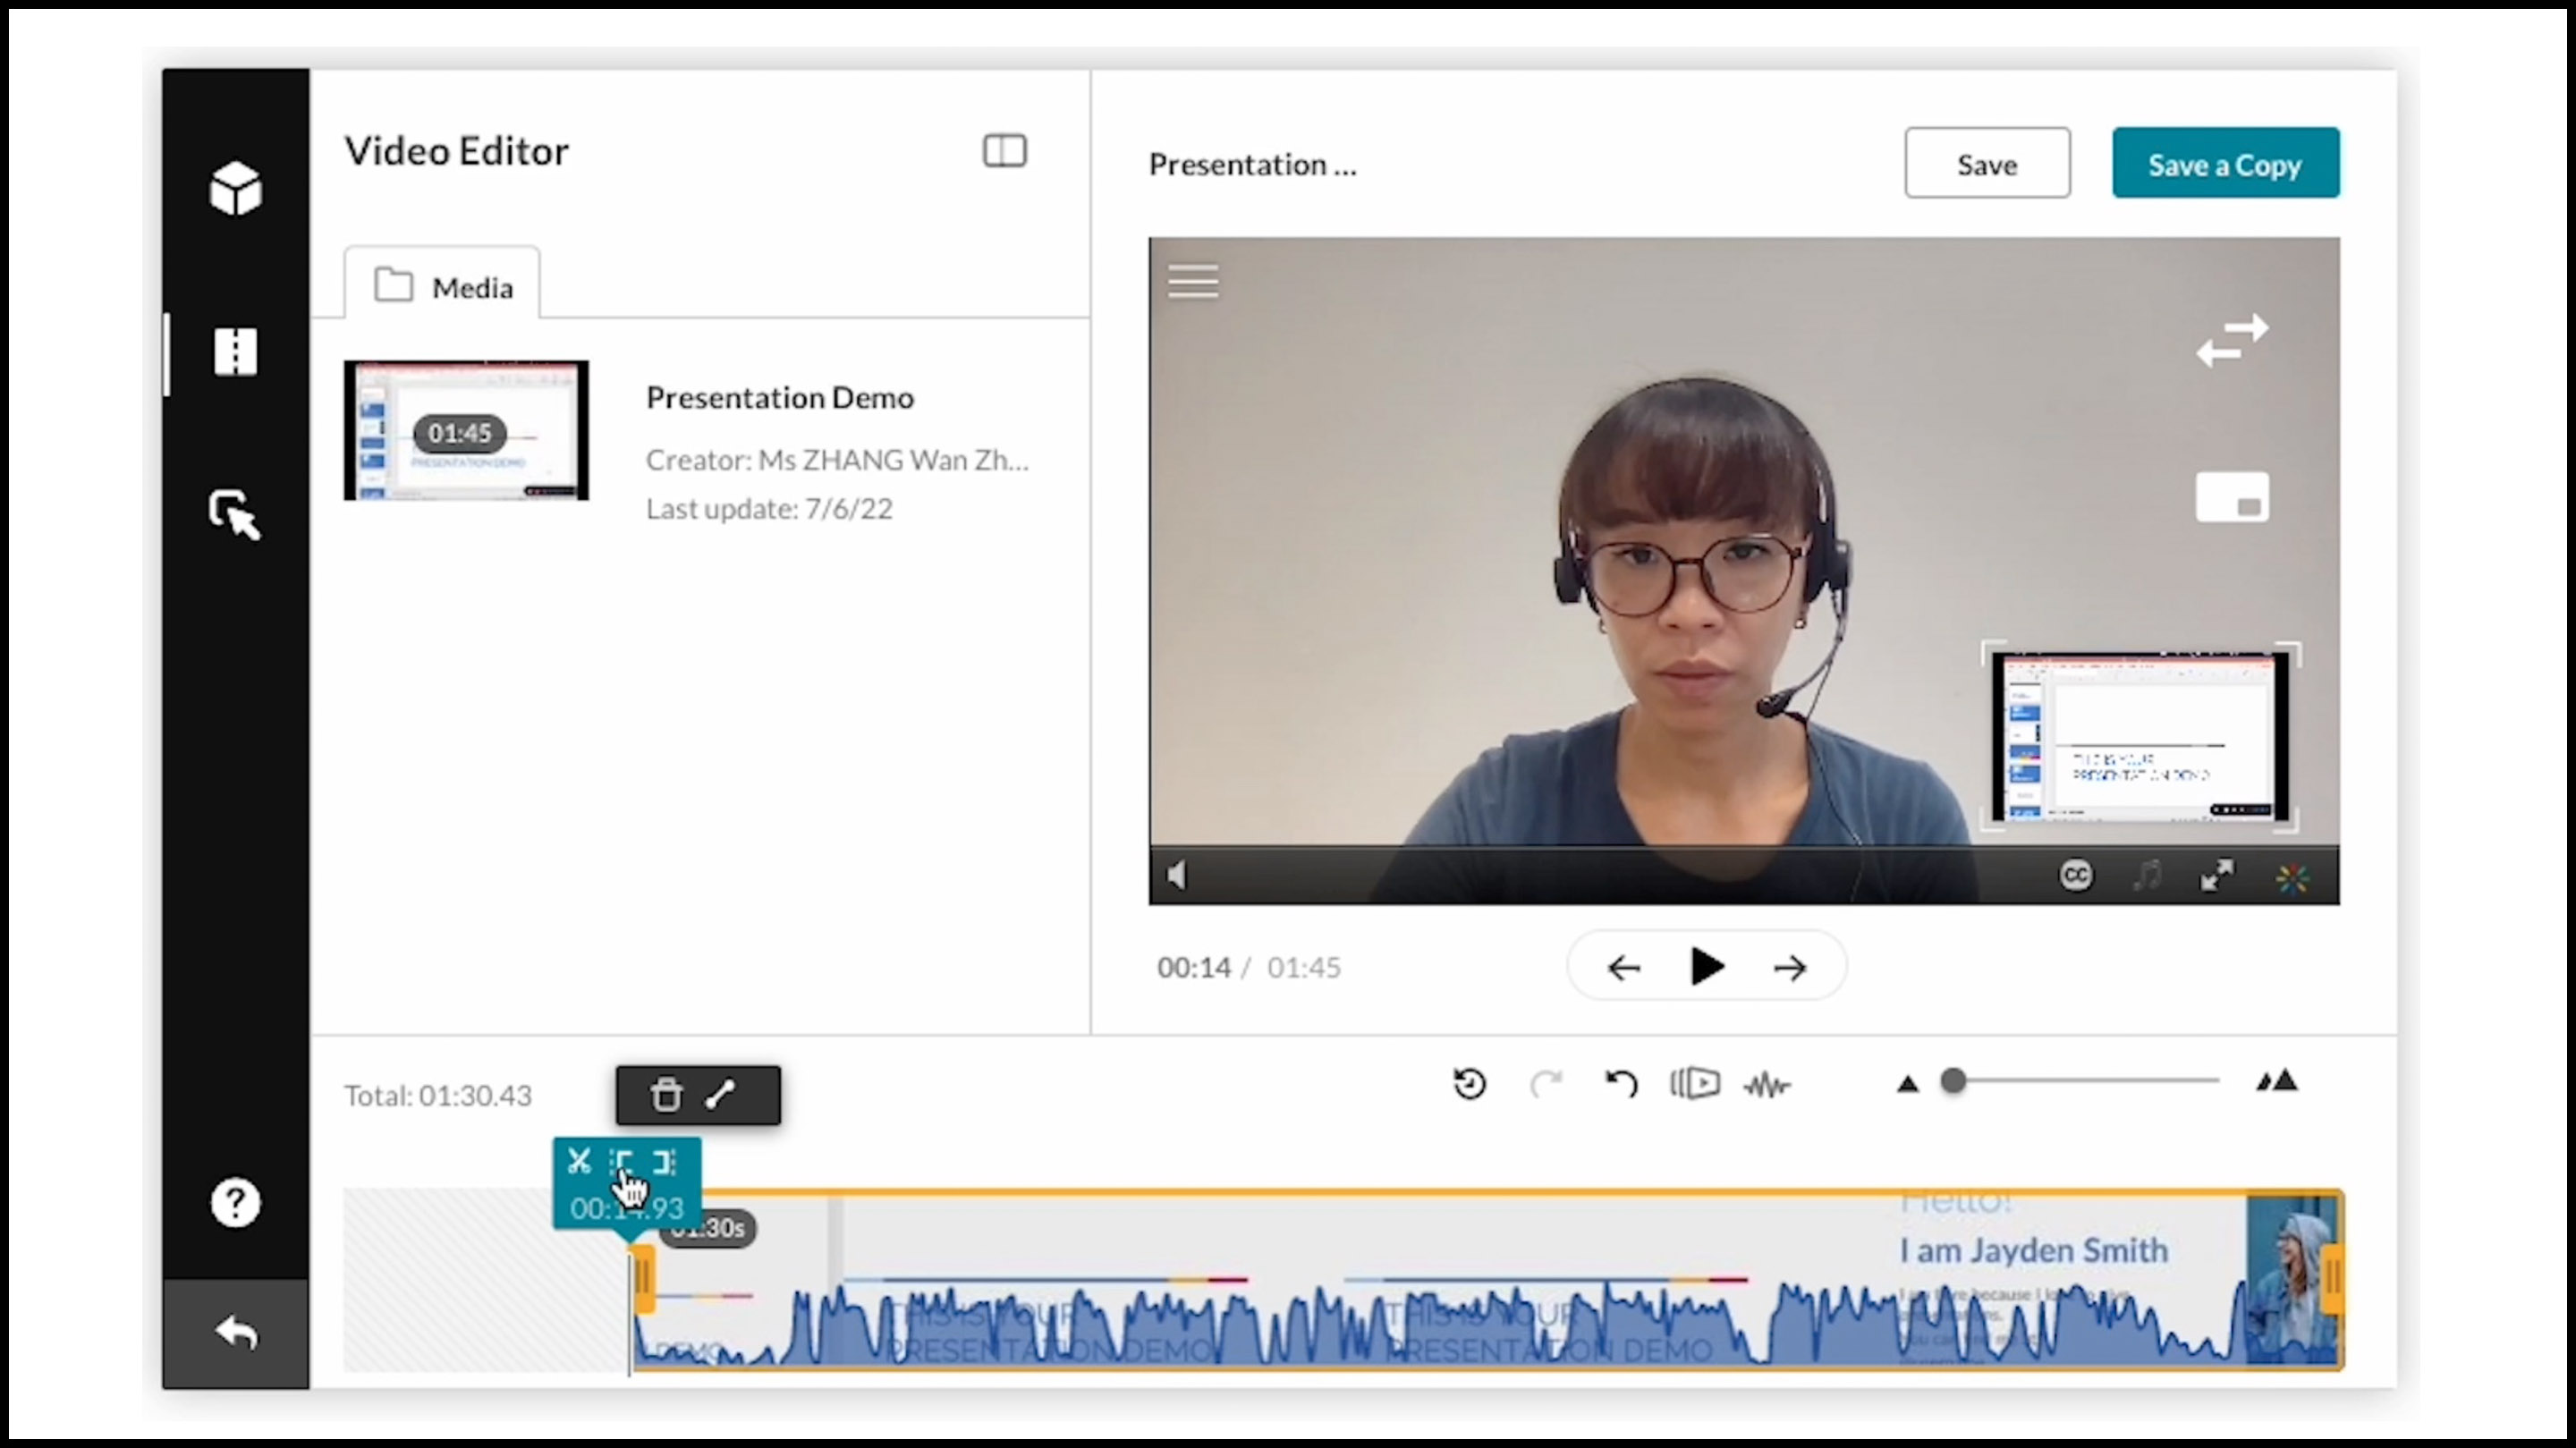The image size is (2576, 1448).
Task: Collapse the media panel with the layout icon
Action: [1004, 150]
